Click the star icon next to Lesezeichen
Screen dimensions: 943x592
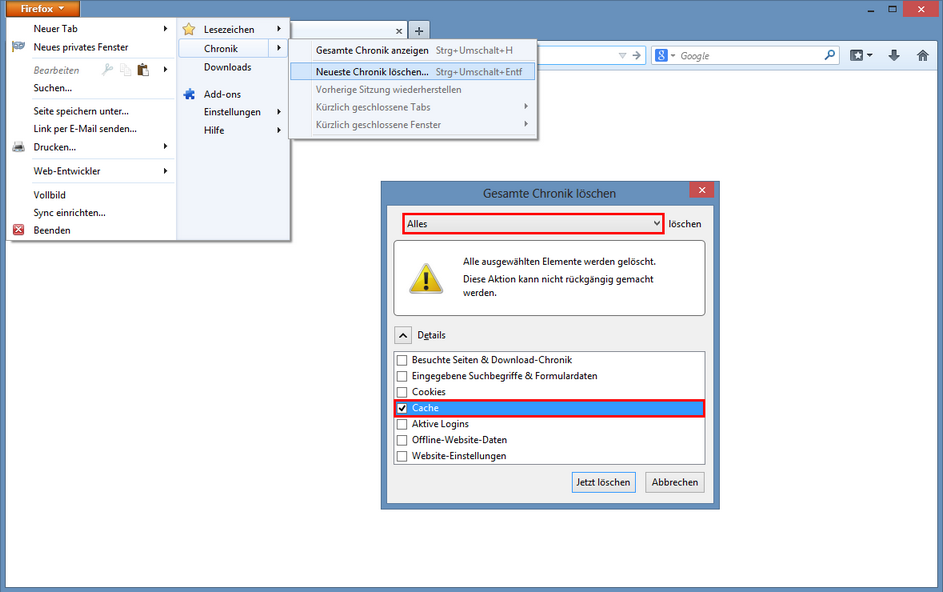[x=189, y=29]
